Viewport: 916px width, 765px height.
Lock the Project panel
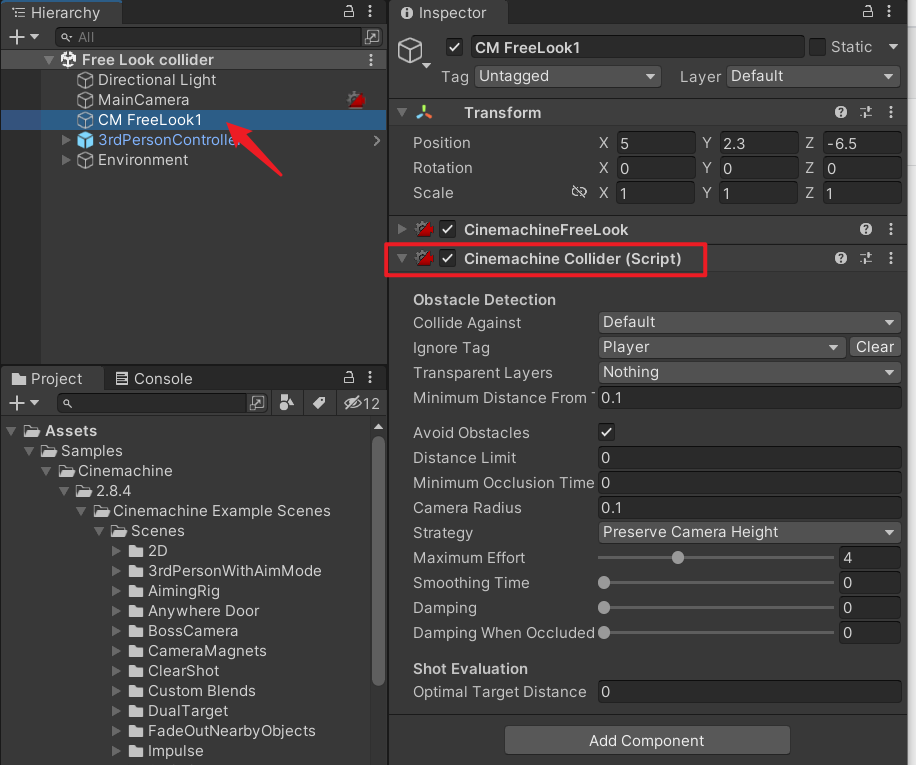point(349,377)
